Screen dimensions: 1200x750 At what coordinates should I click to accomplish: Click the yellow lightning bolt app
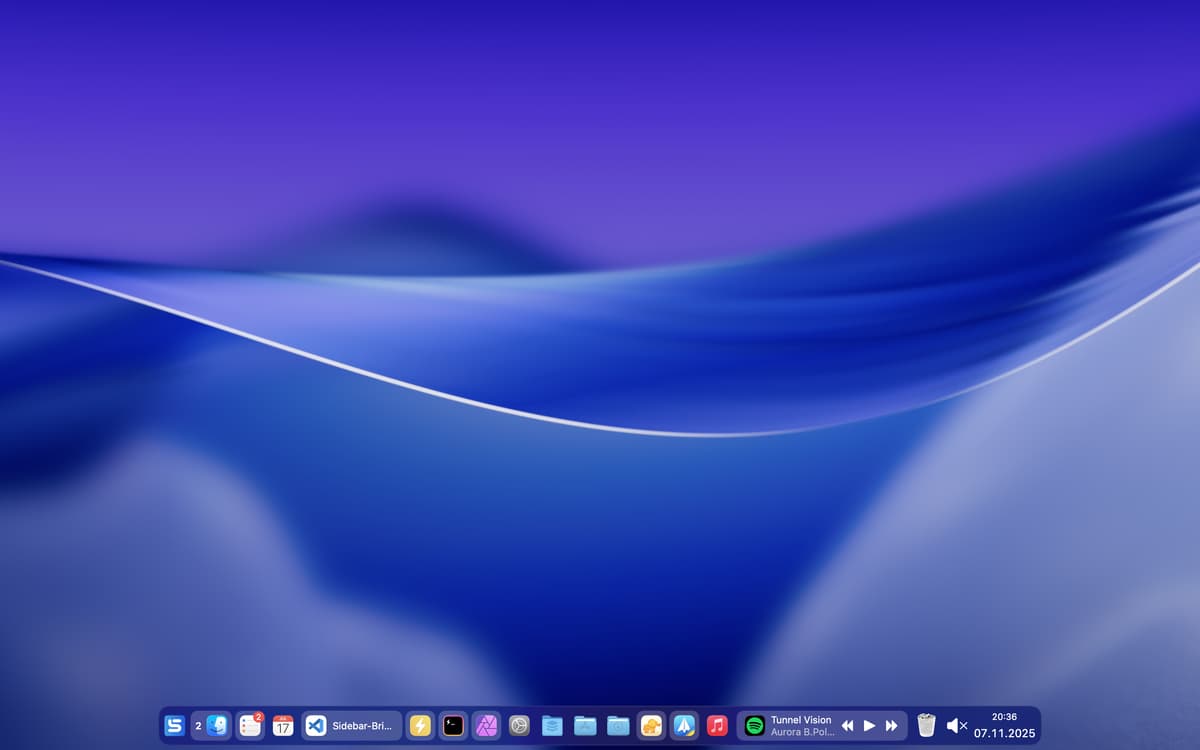click(x=420, y=726)
